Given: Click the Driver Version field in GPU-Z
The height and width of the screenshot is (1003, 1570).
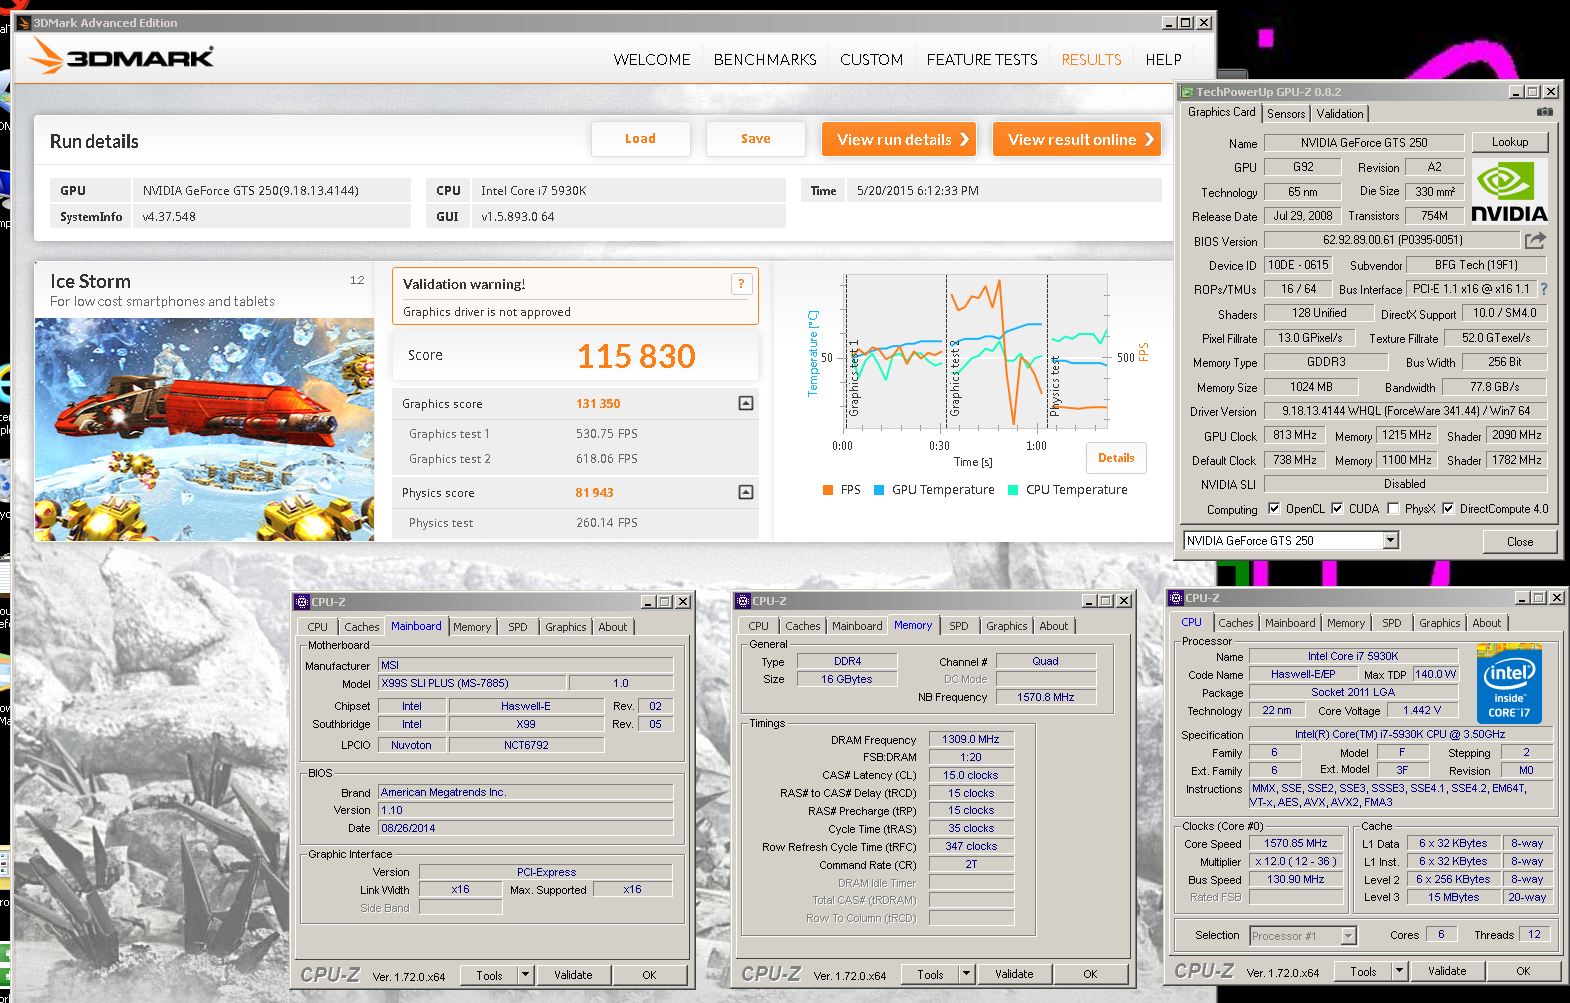Looking at the screenshot, I should pos(1405,411).
